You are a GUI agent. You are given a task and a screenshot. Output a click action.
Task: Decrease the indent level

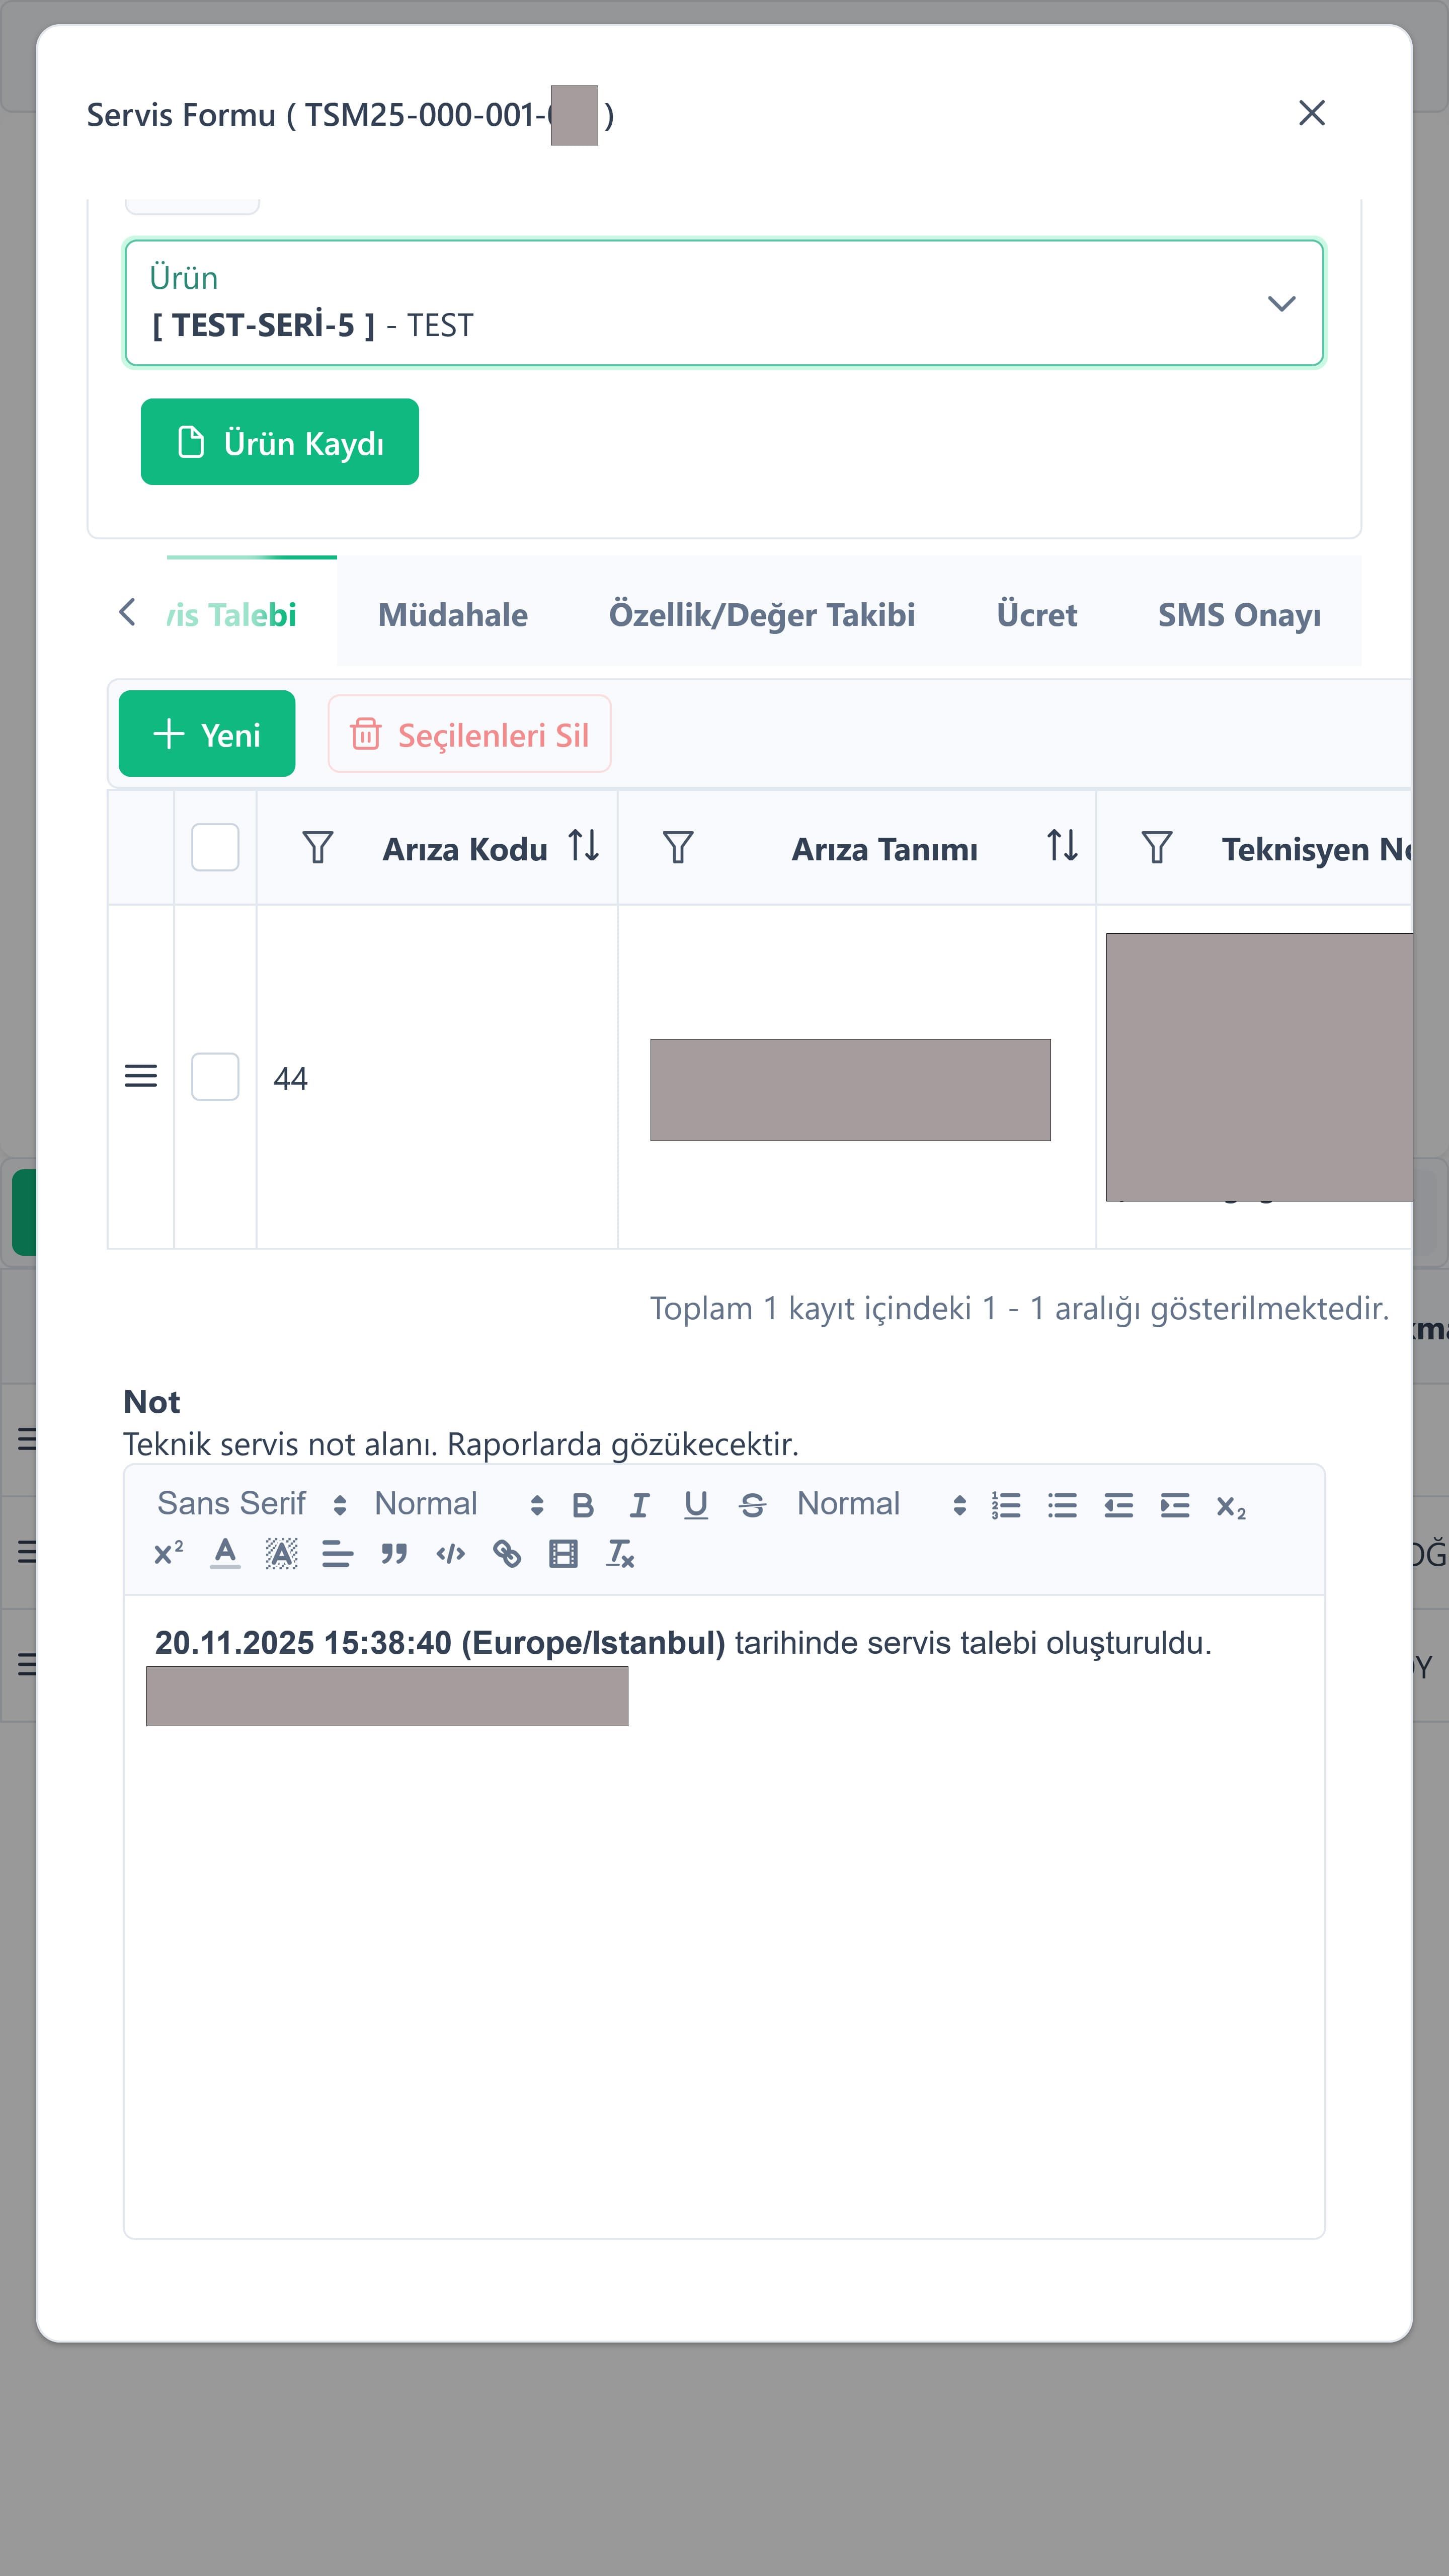tap(1118, 1505)
